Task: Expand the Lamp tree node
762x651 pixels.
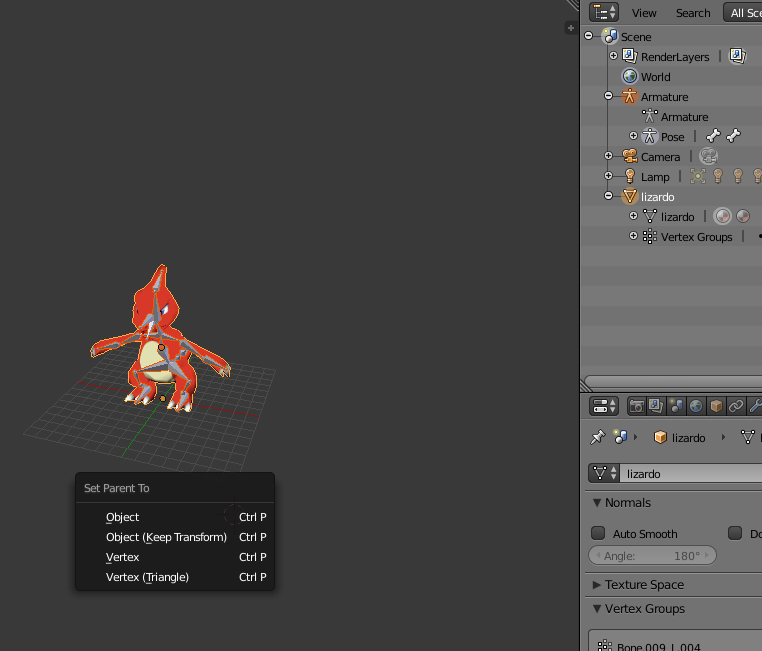Action: (x=608, y=175)
